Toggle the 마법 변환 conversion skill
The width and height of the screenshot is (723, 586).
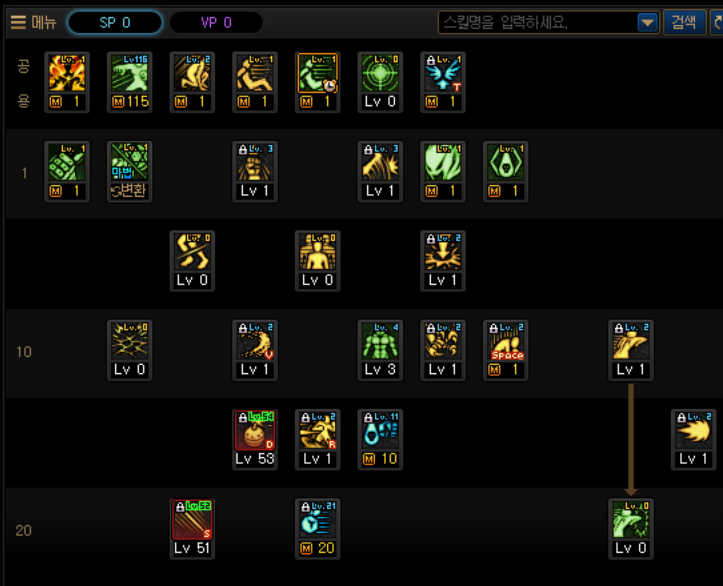tap(130, 172)
